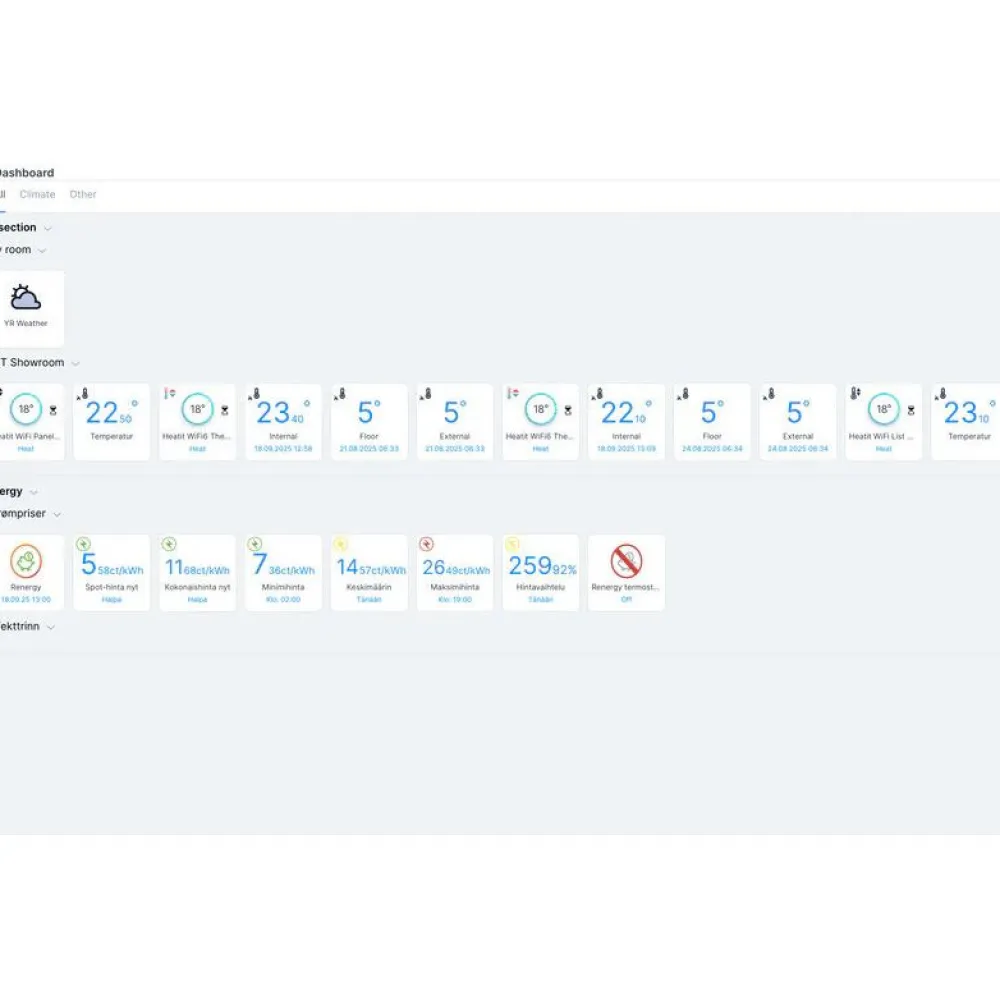
Task: Collapse the 'section' chevron
Action: pos(48,228)
